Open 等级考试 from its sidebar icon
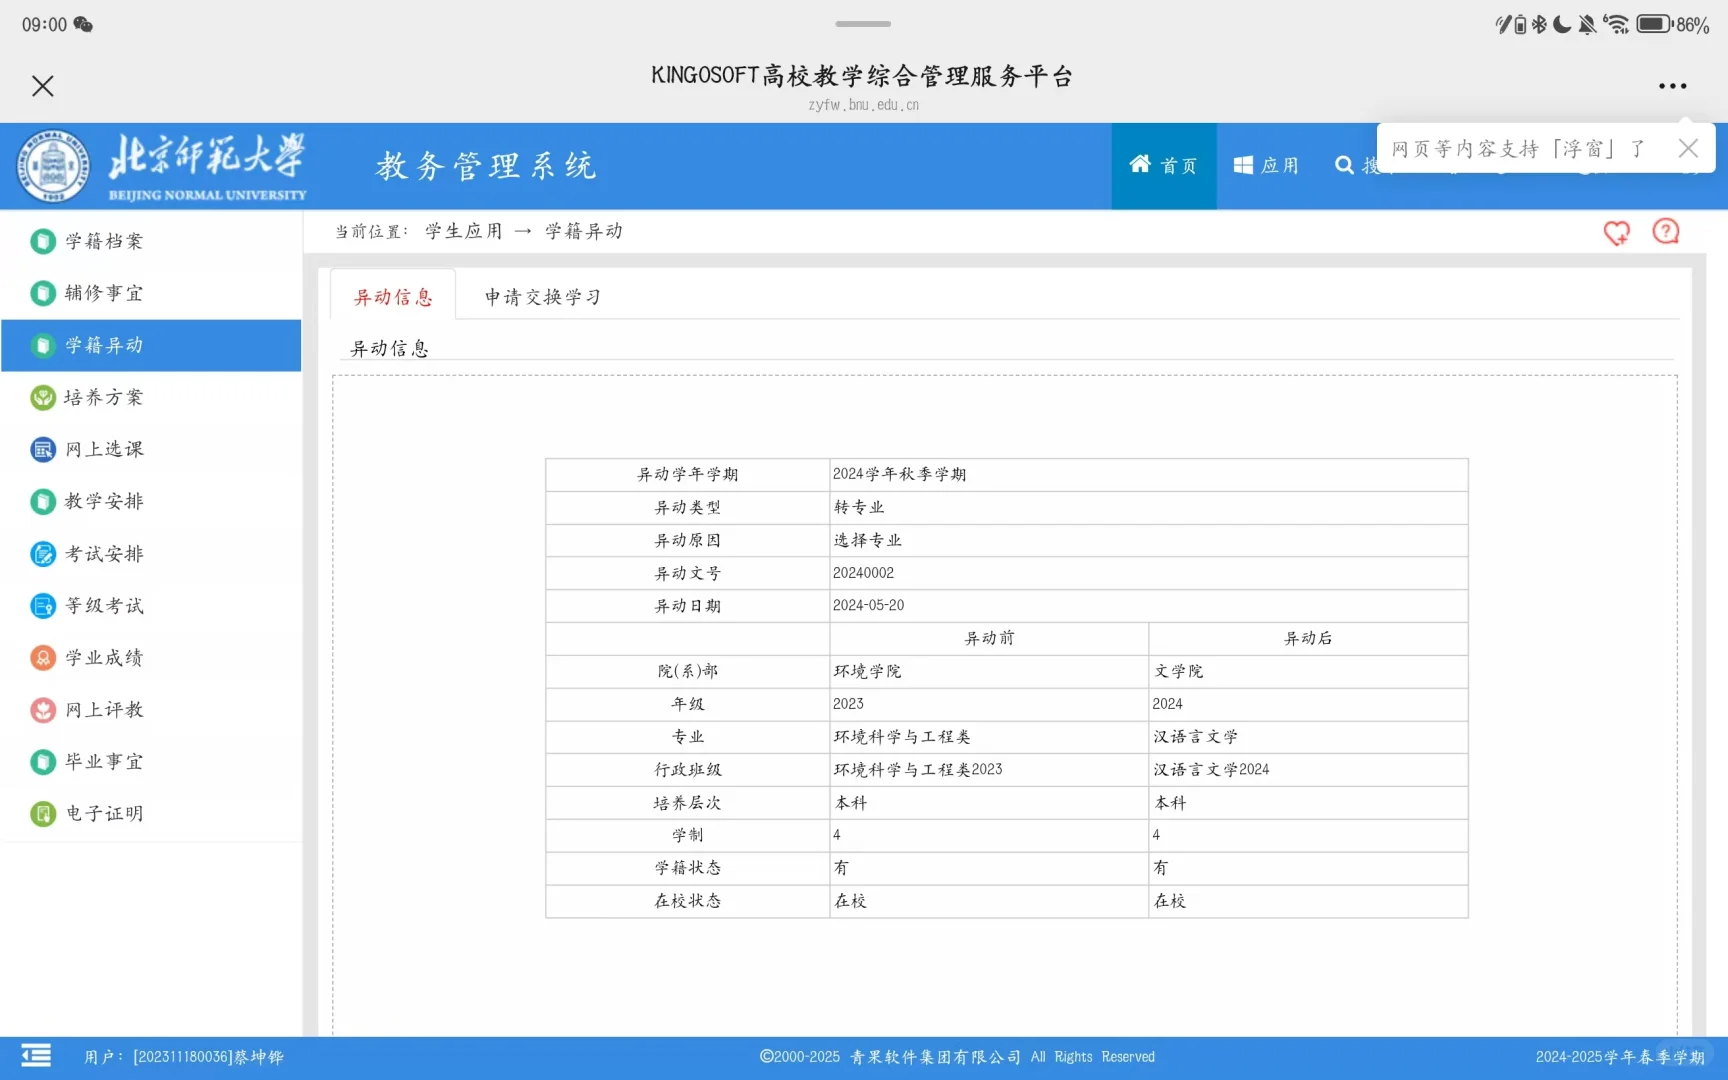This screenshot has height=1080, width=1728. coord(42,605)
